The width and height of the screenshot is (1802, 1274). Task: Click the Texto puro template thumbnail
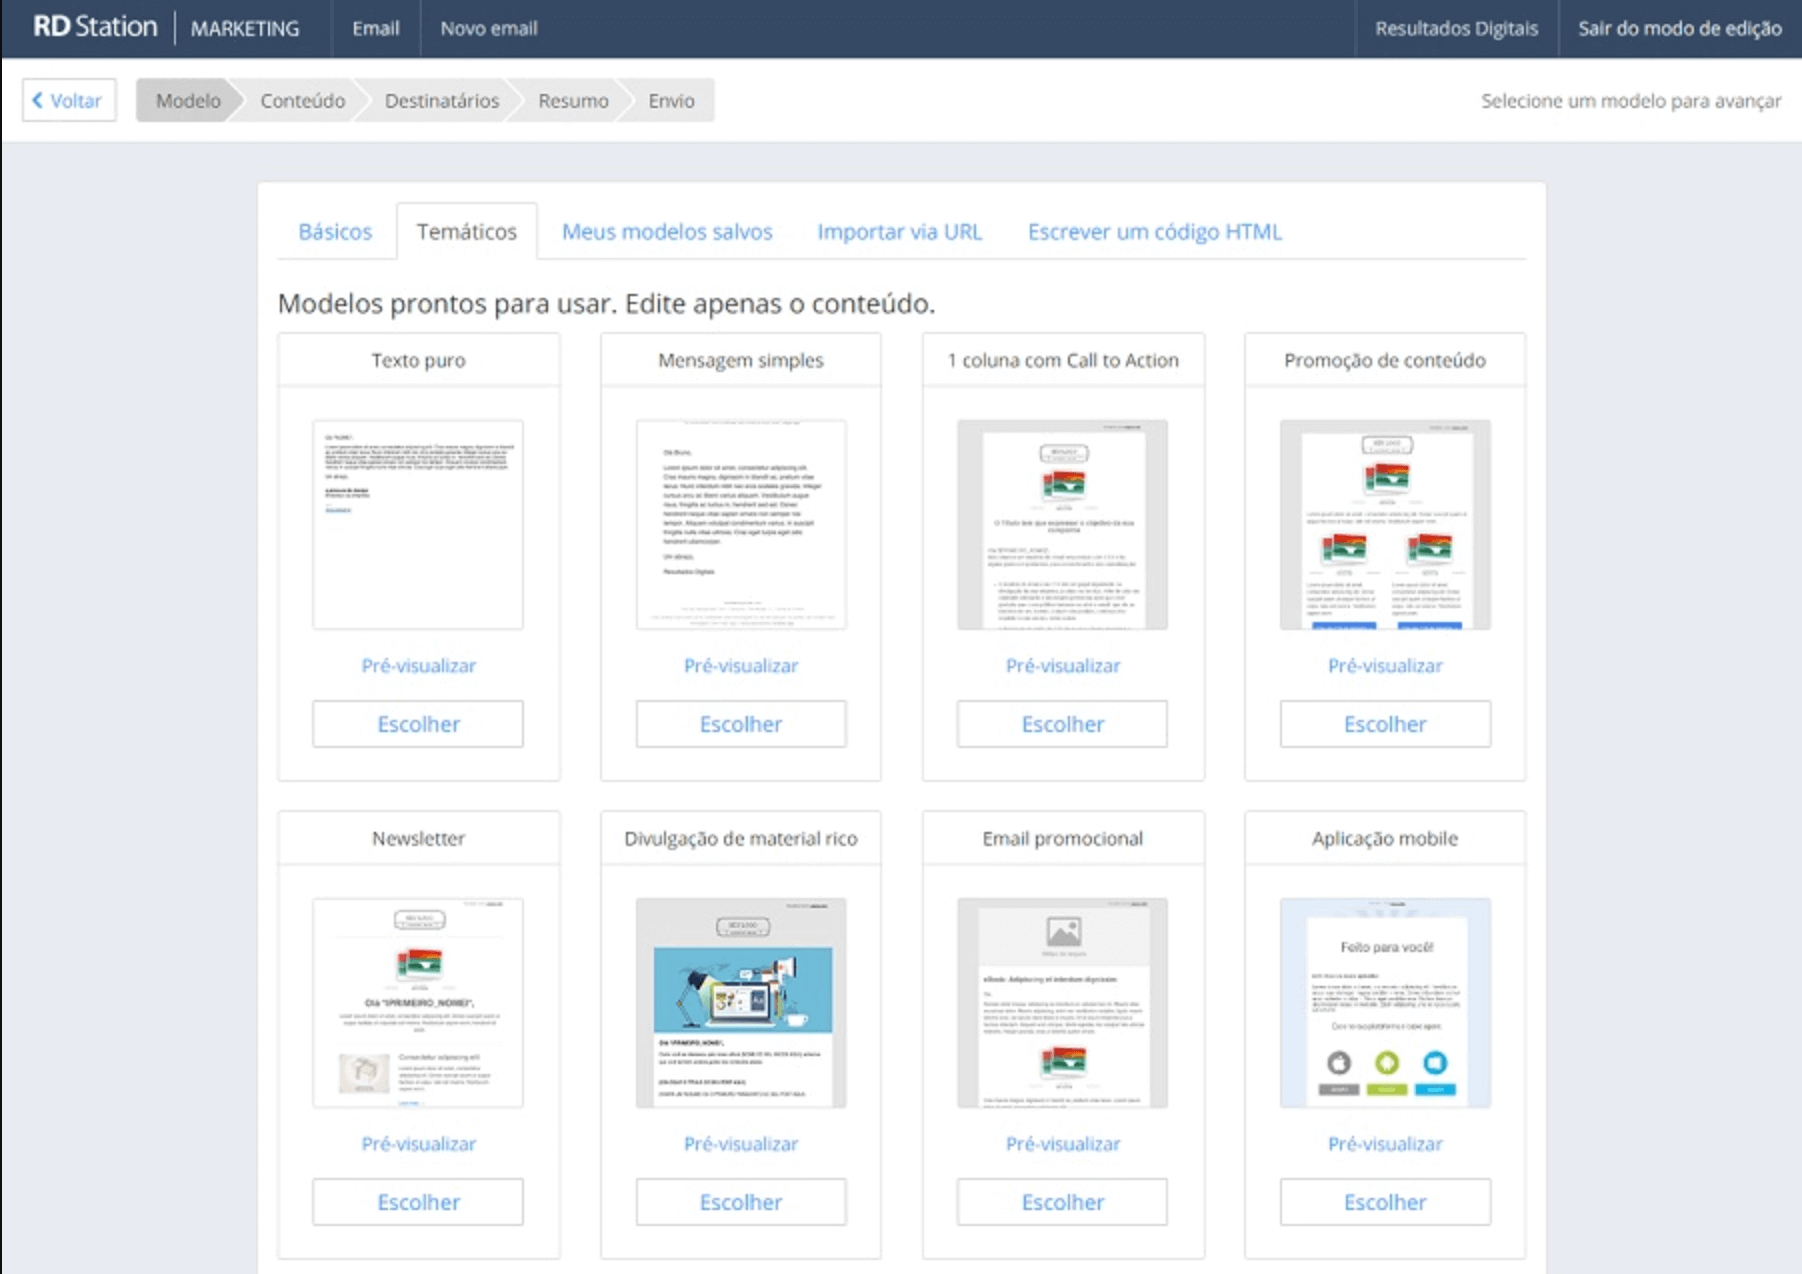coord(418,524)
